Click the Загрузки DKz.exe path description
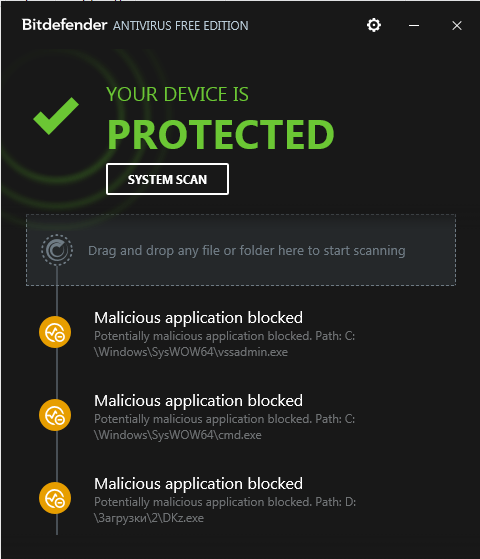 click(x=225, y=510)
